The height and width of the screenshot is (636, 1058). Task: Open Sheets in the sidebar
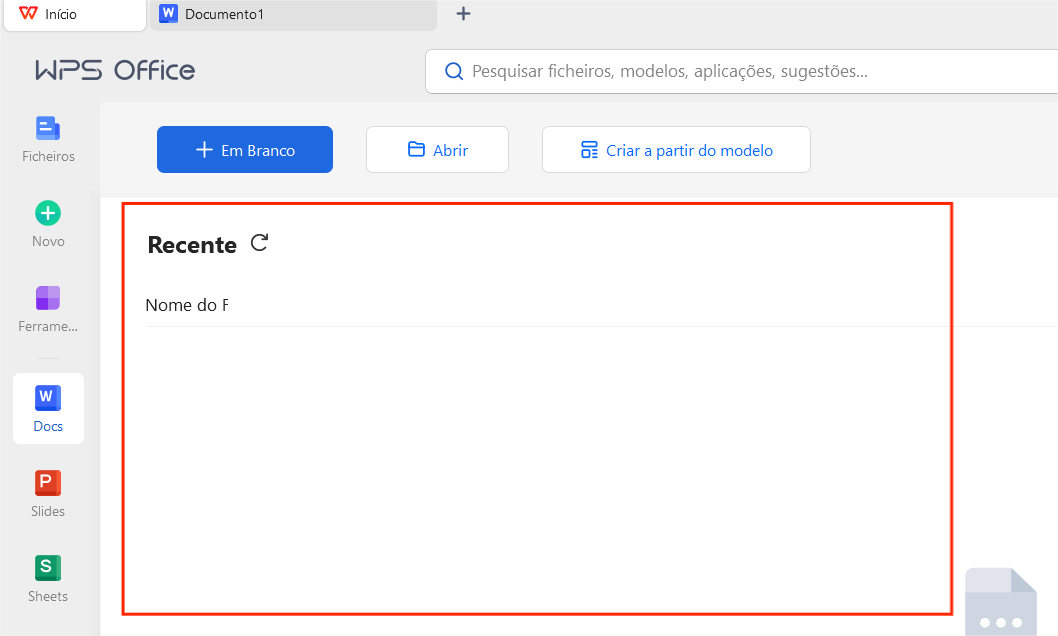click(48, 579)
